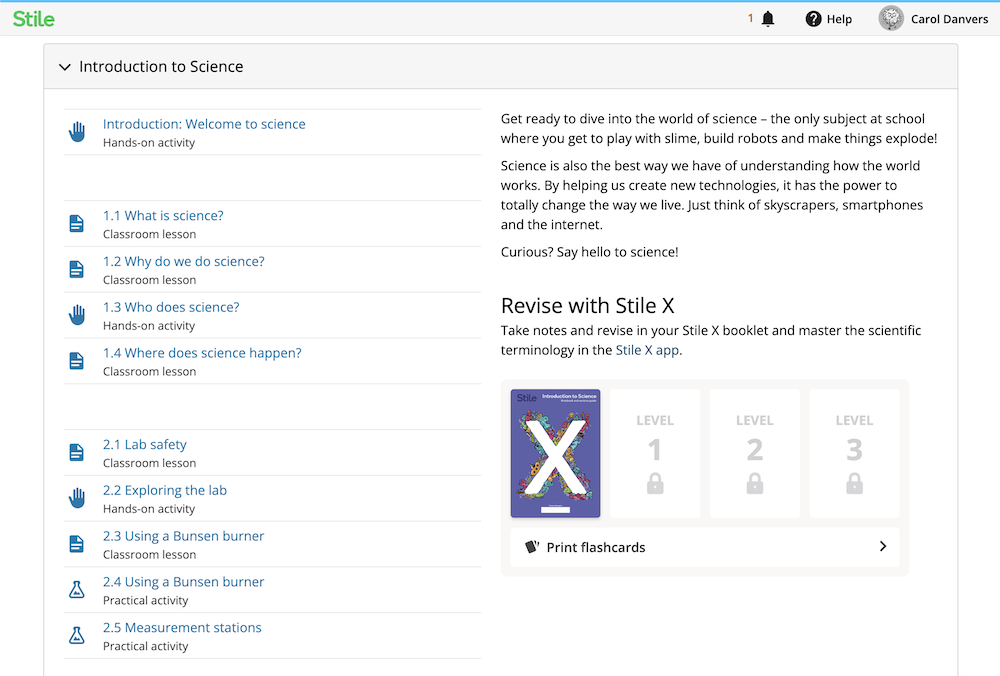This screenshot has width=1000, height=676.
Task: Select locked Level 1 card
Action: (655, 453)
